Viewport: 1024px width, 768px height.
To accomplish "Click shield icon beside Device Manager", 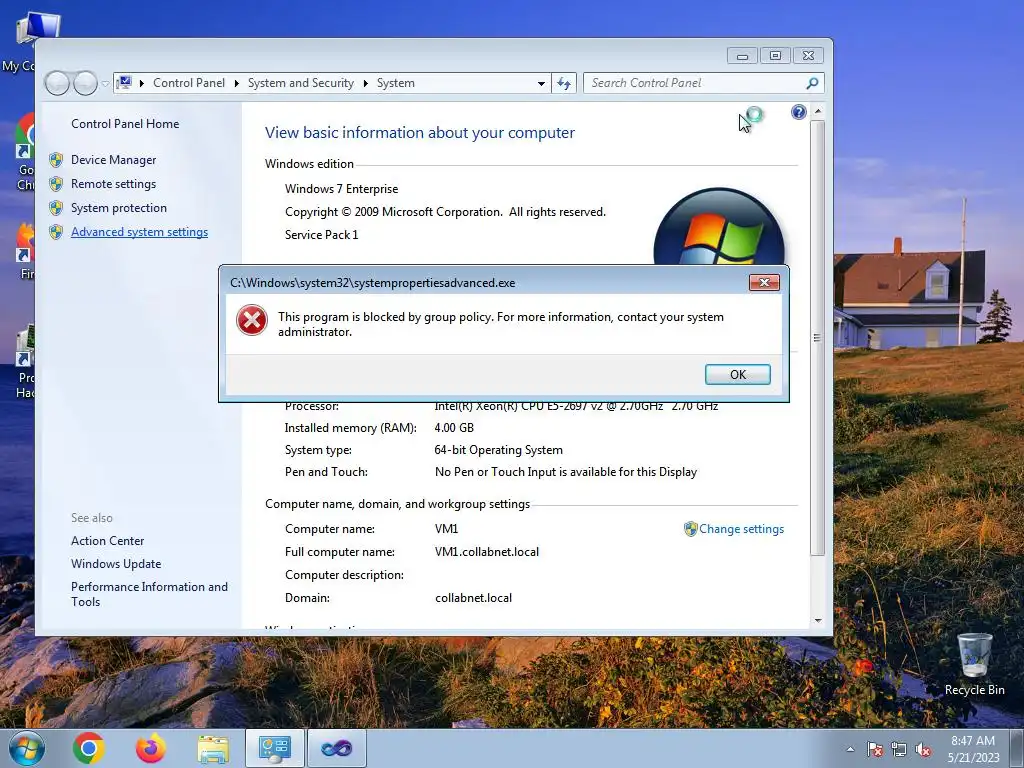I will coord(56,160).
